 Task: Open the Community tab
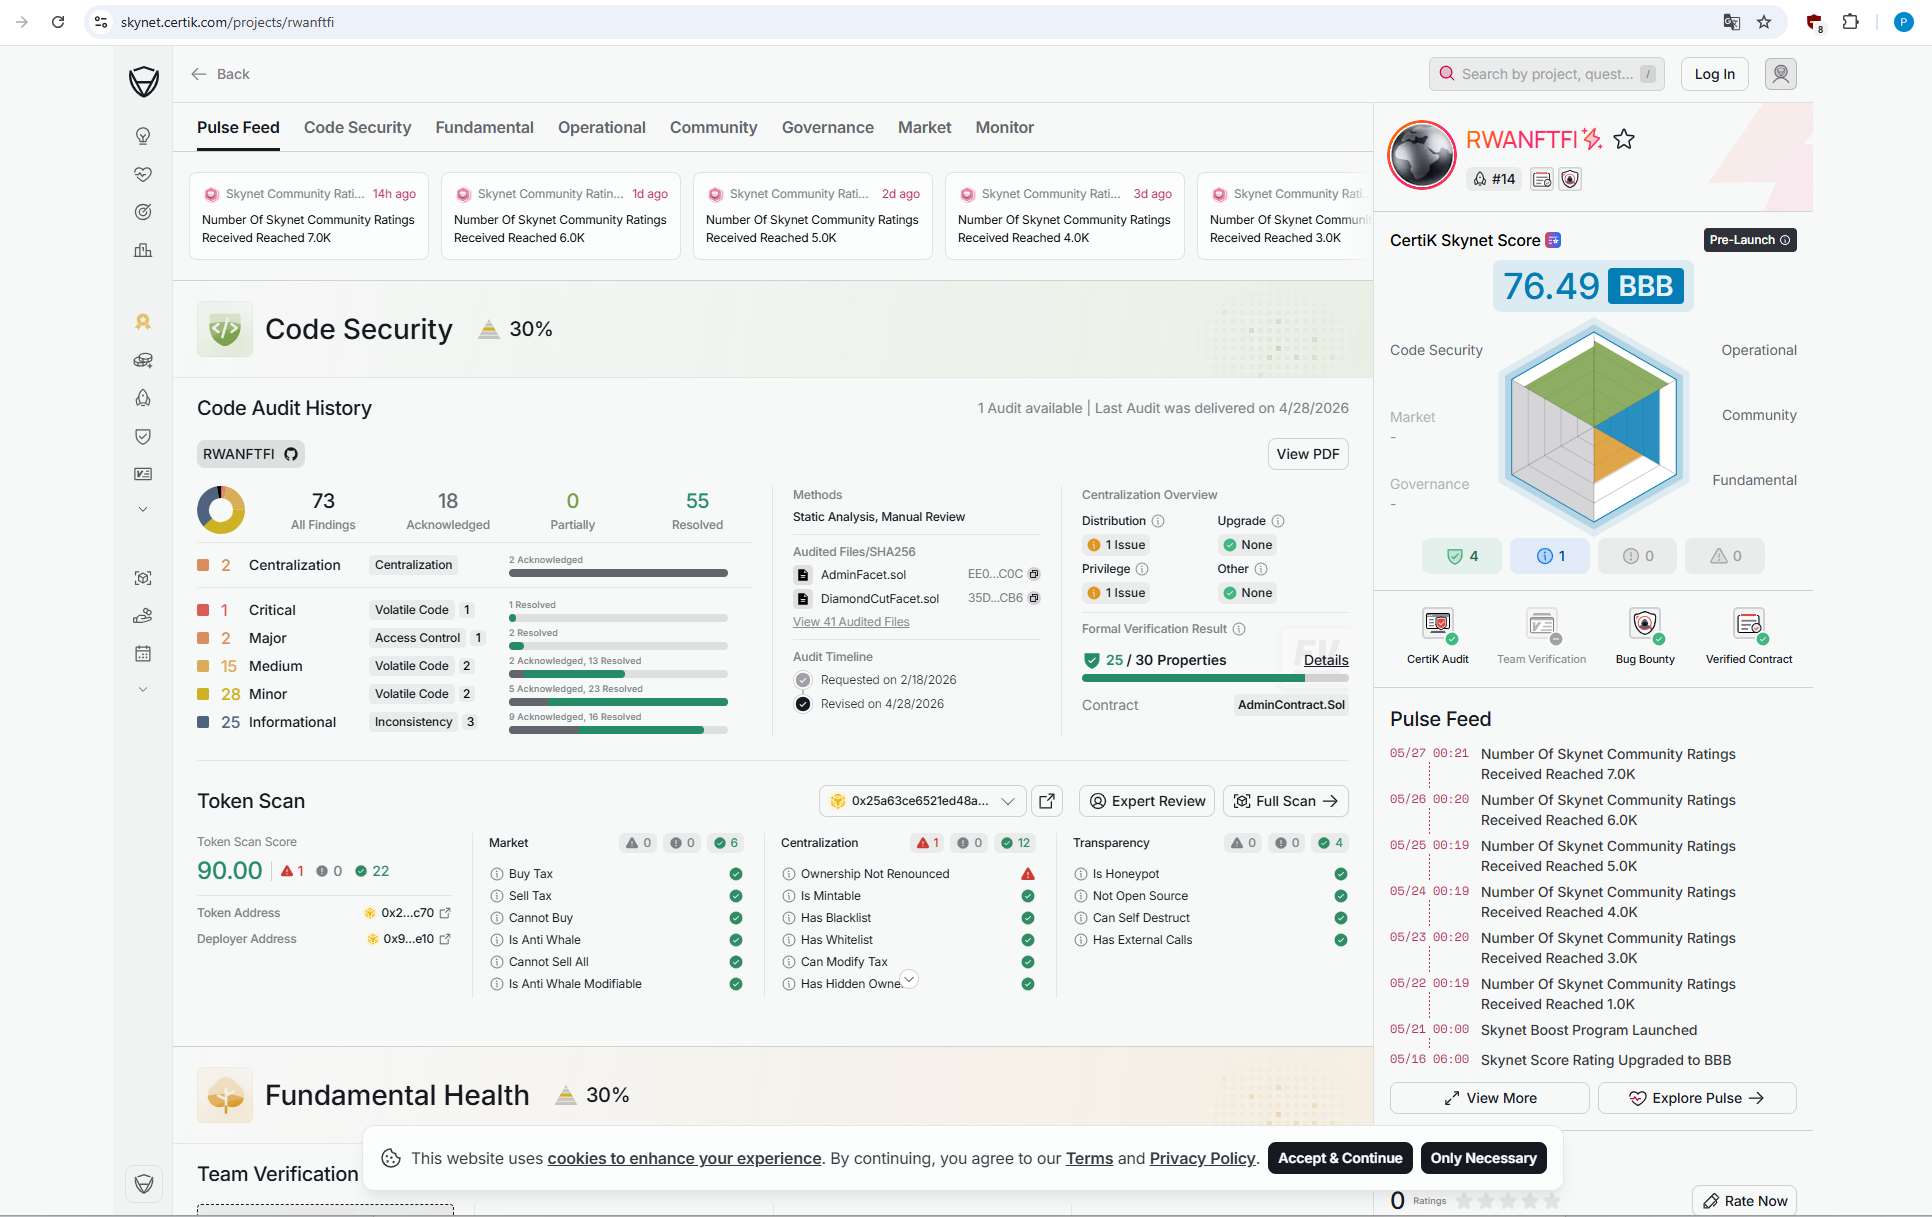click(x=713, y=128)
